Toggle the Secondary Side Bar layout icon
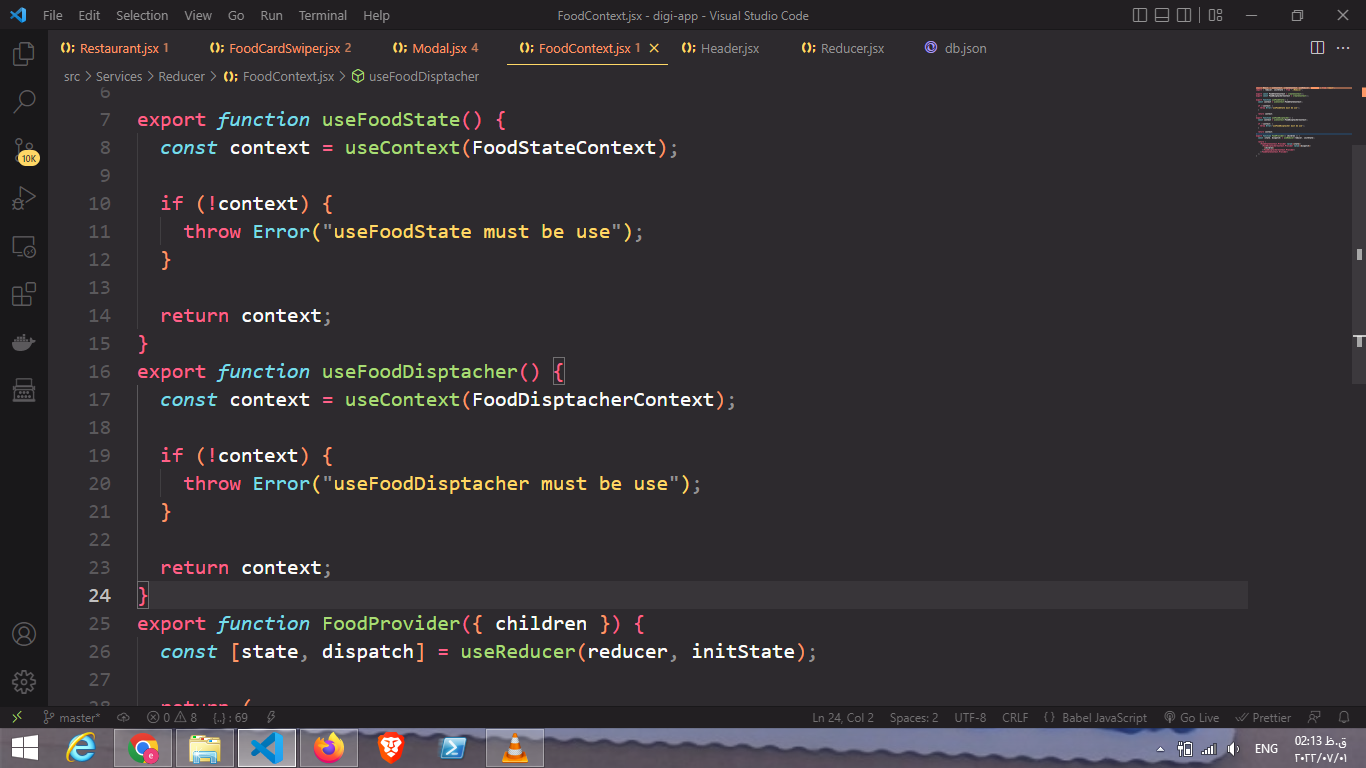 tap(1184, 15)
